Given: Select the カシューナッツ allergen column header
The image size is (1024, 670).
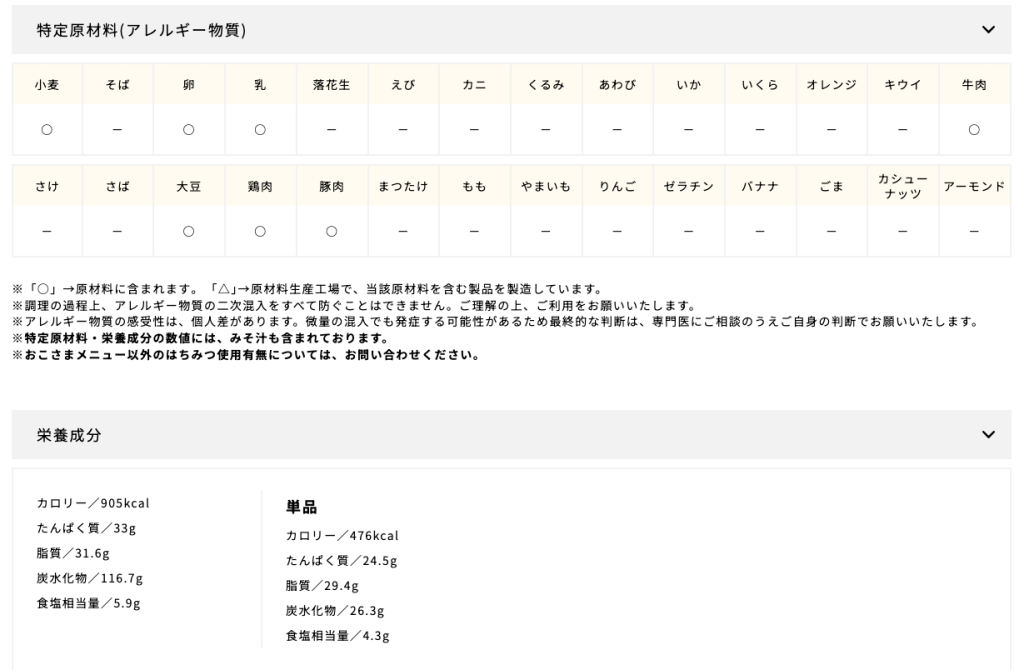Looking at the screenshot, I should [x=902, y=186].
